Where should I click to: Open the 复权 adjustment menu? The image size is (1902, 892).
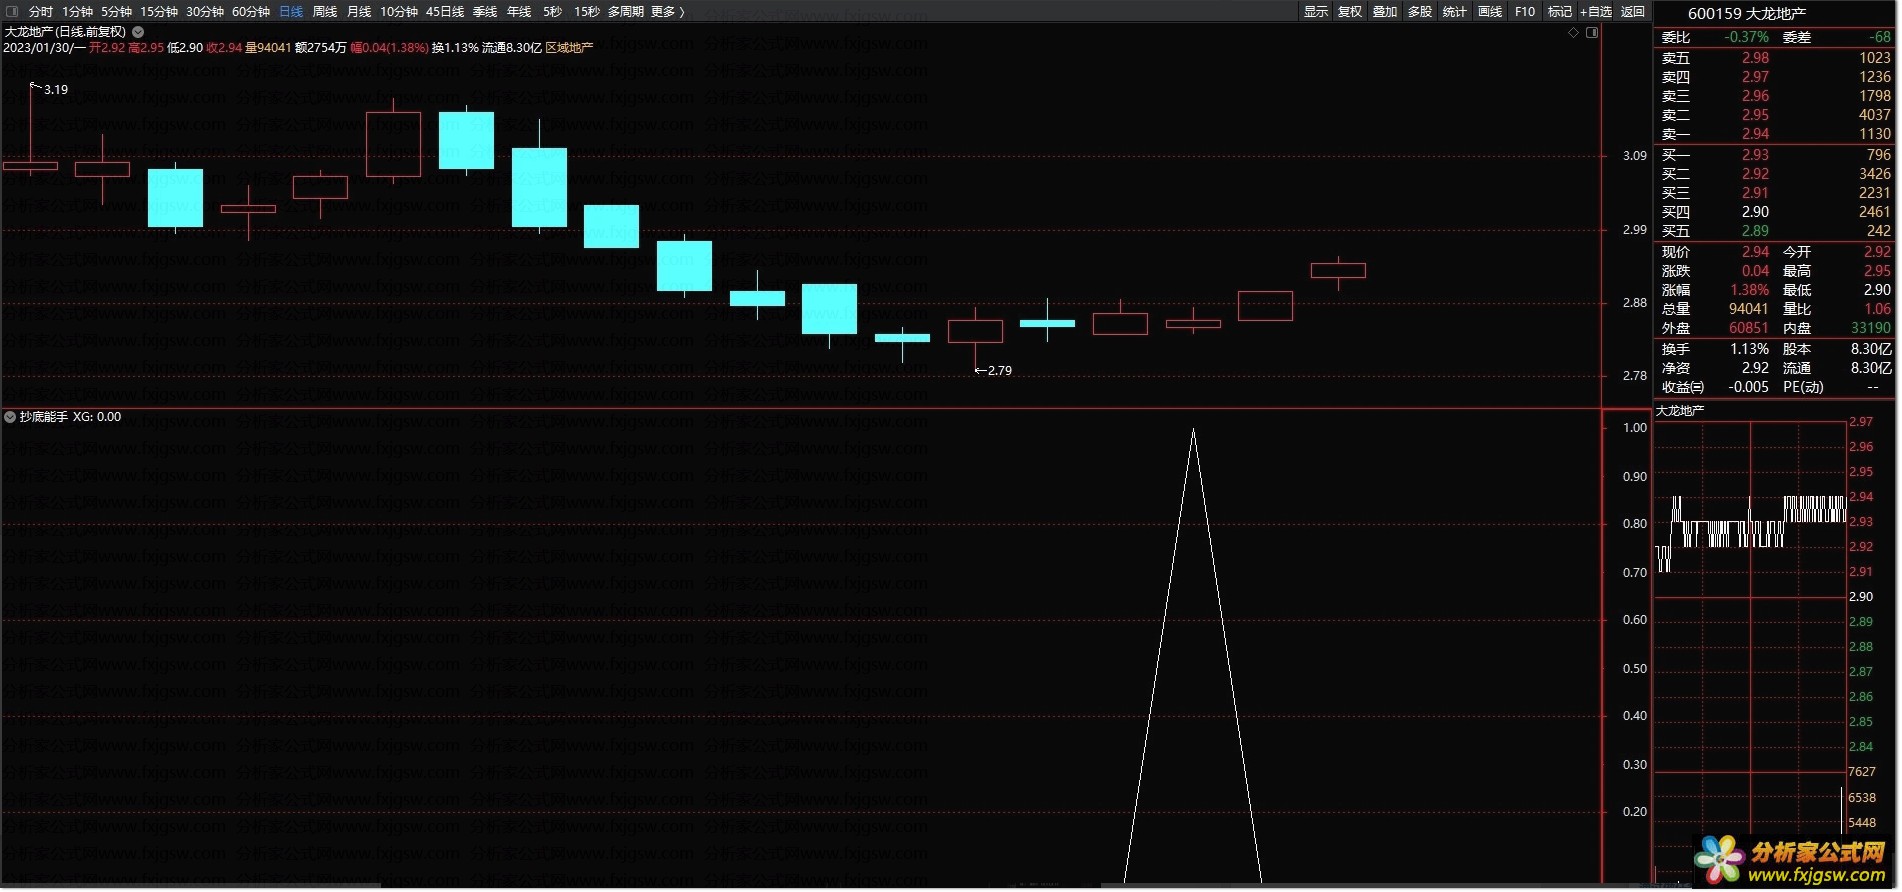tap(1350, 12)
